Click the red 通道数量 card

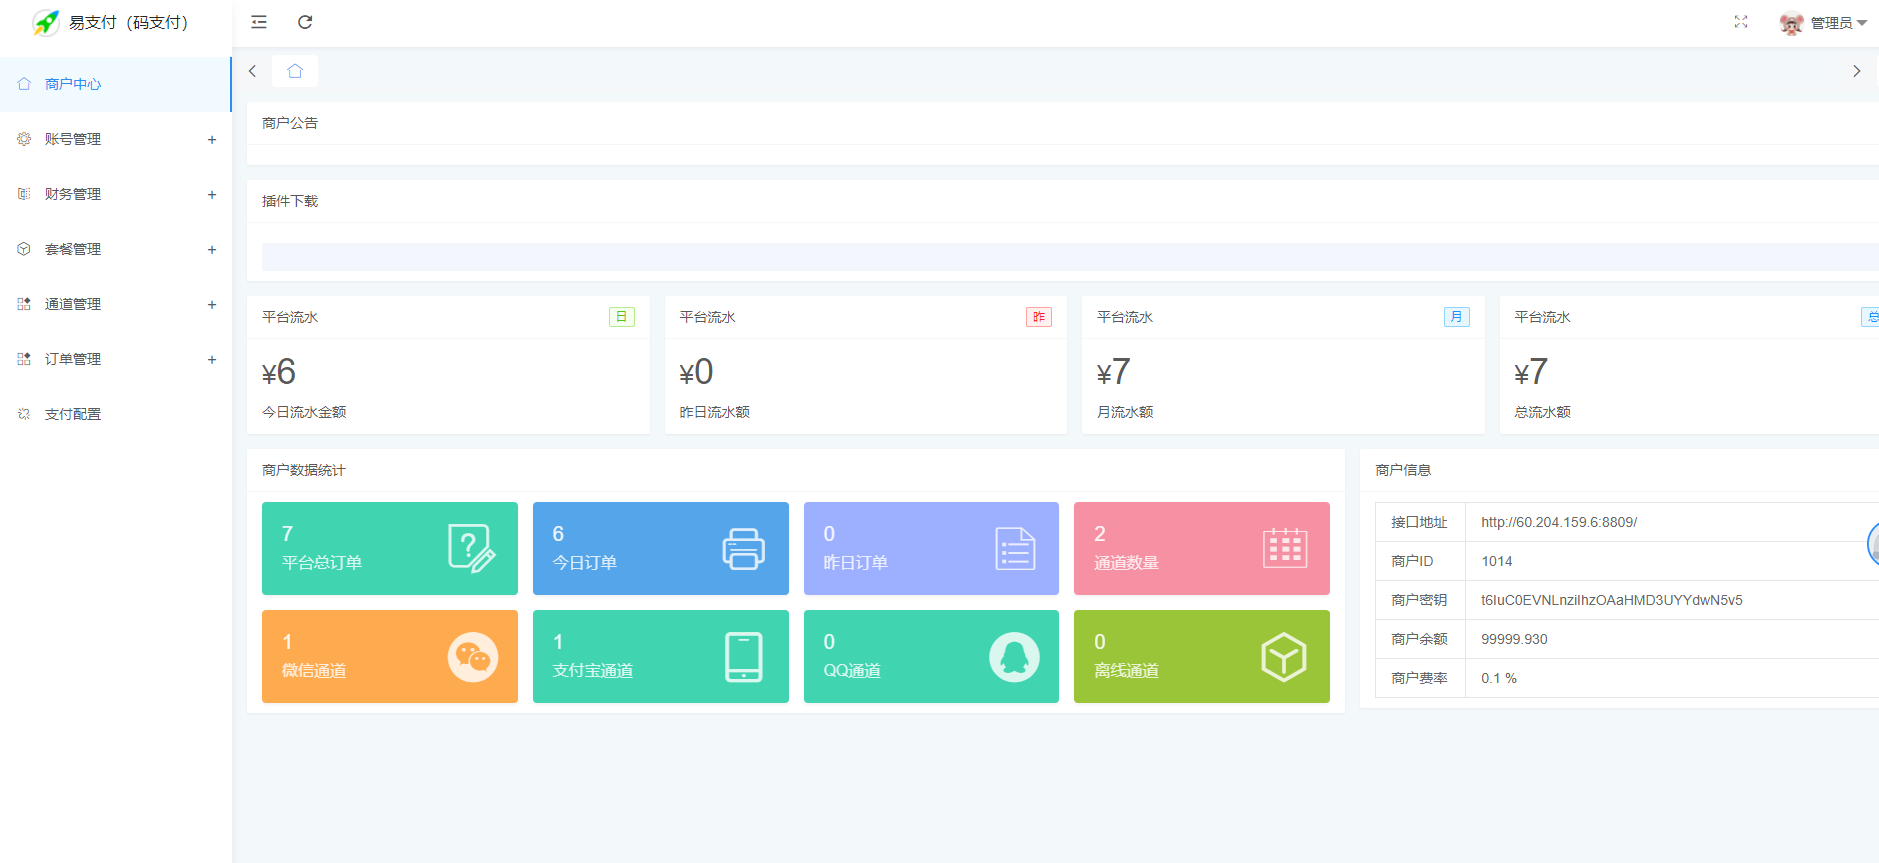pyautogui.click(x=1201, y=548)
